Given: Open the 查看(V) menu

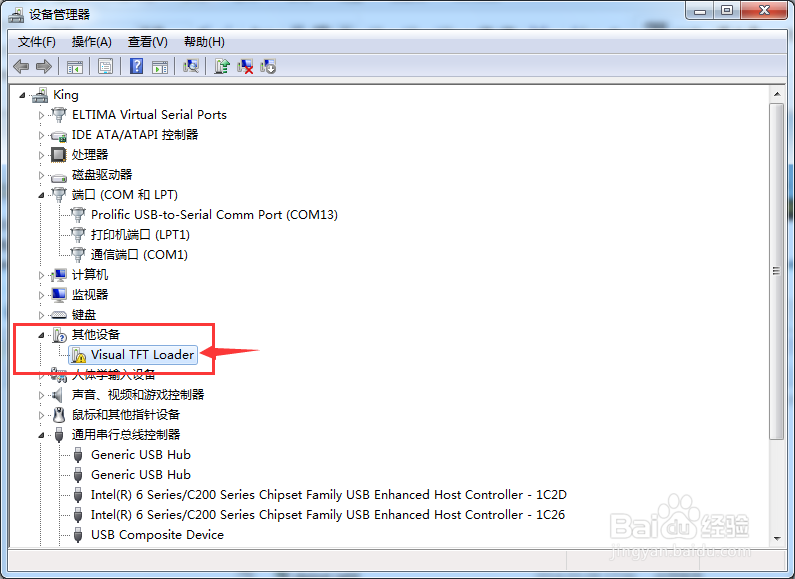Looking at the screenshot, I should pos(148,42).
